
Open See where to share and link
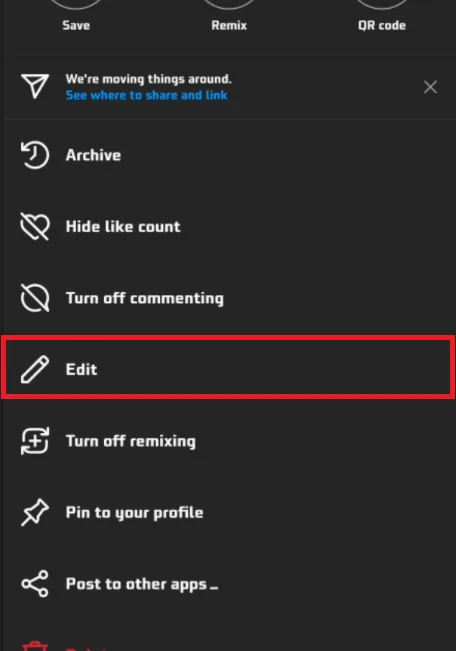pyautogui.click(x=147, y=95)
